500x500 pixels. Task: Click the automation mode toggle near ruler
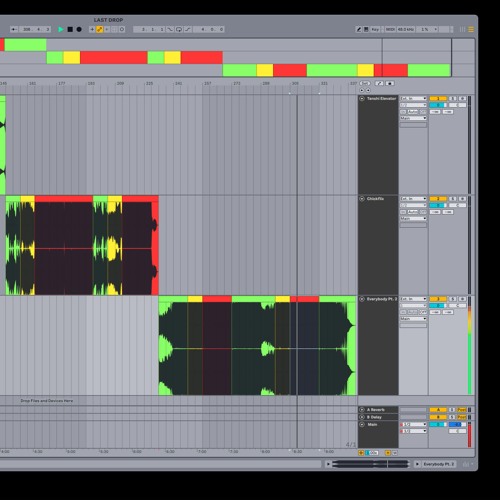click(379, 83)
